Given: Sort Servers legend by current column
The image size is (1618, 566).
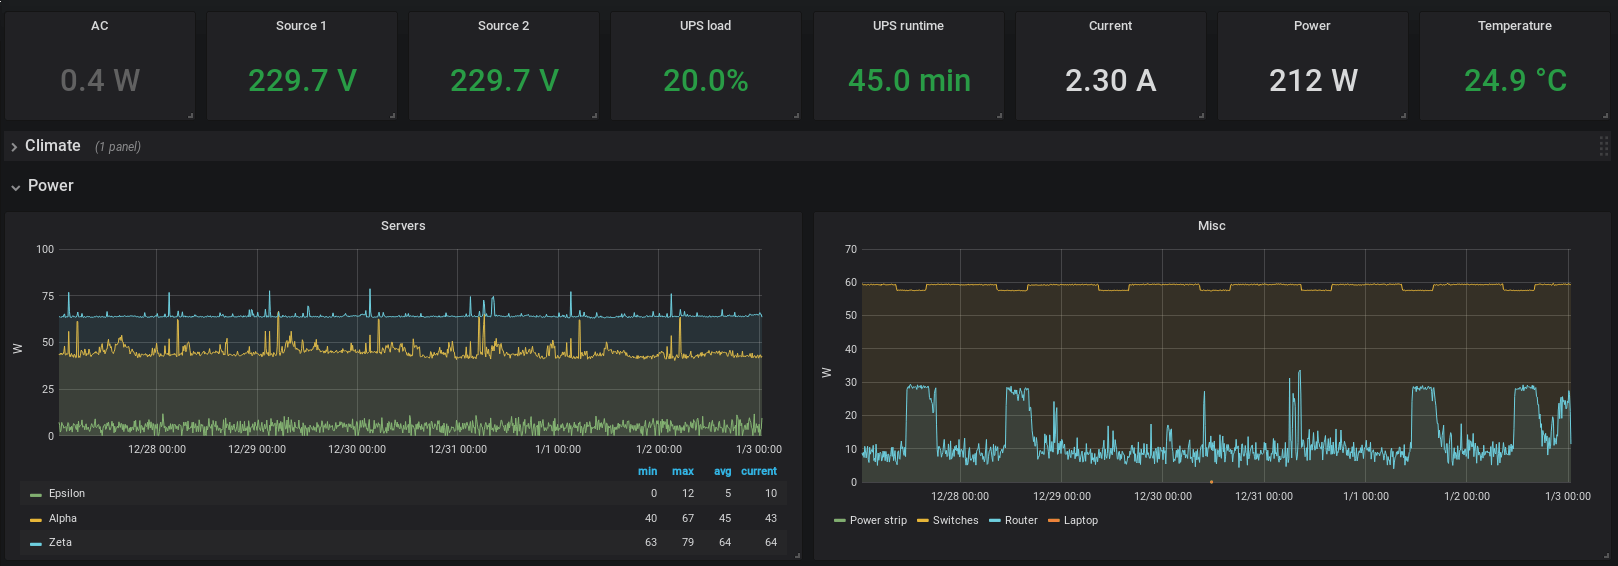Looking at the screenshot, I should (x=758, y=471).
